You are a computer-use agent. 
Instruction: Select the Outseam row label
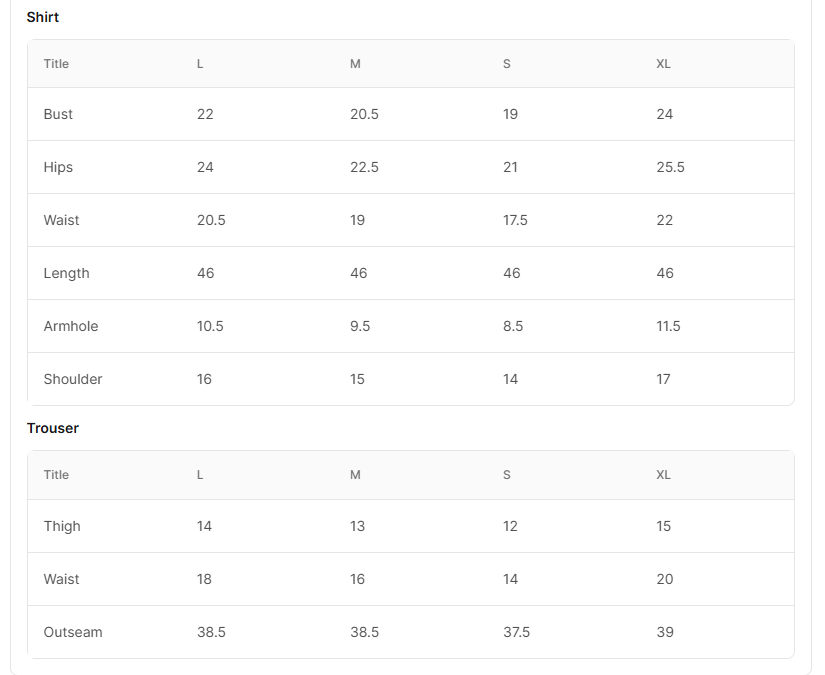[x=73, y=632]
